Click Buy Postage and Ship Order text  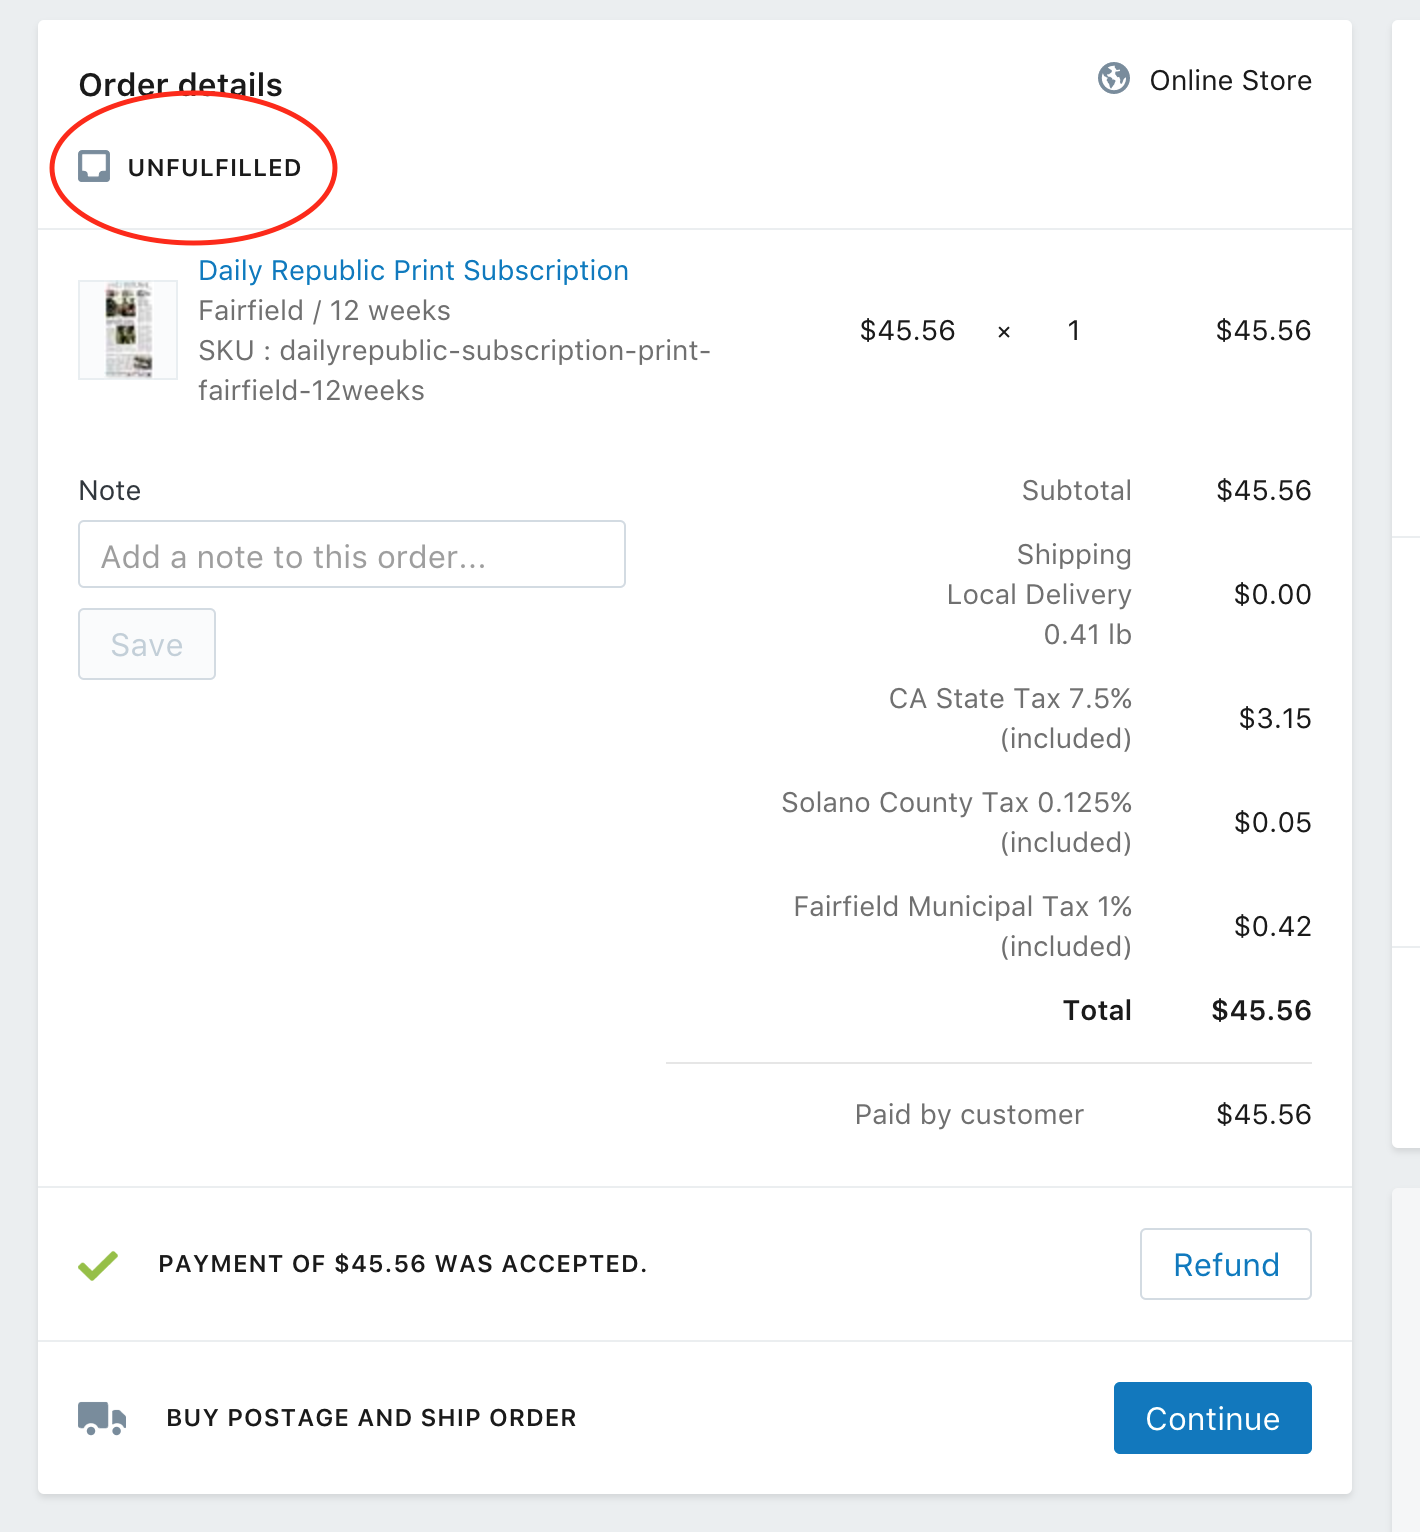click(x=371, y=1418)
